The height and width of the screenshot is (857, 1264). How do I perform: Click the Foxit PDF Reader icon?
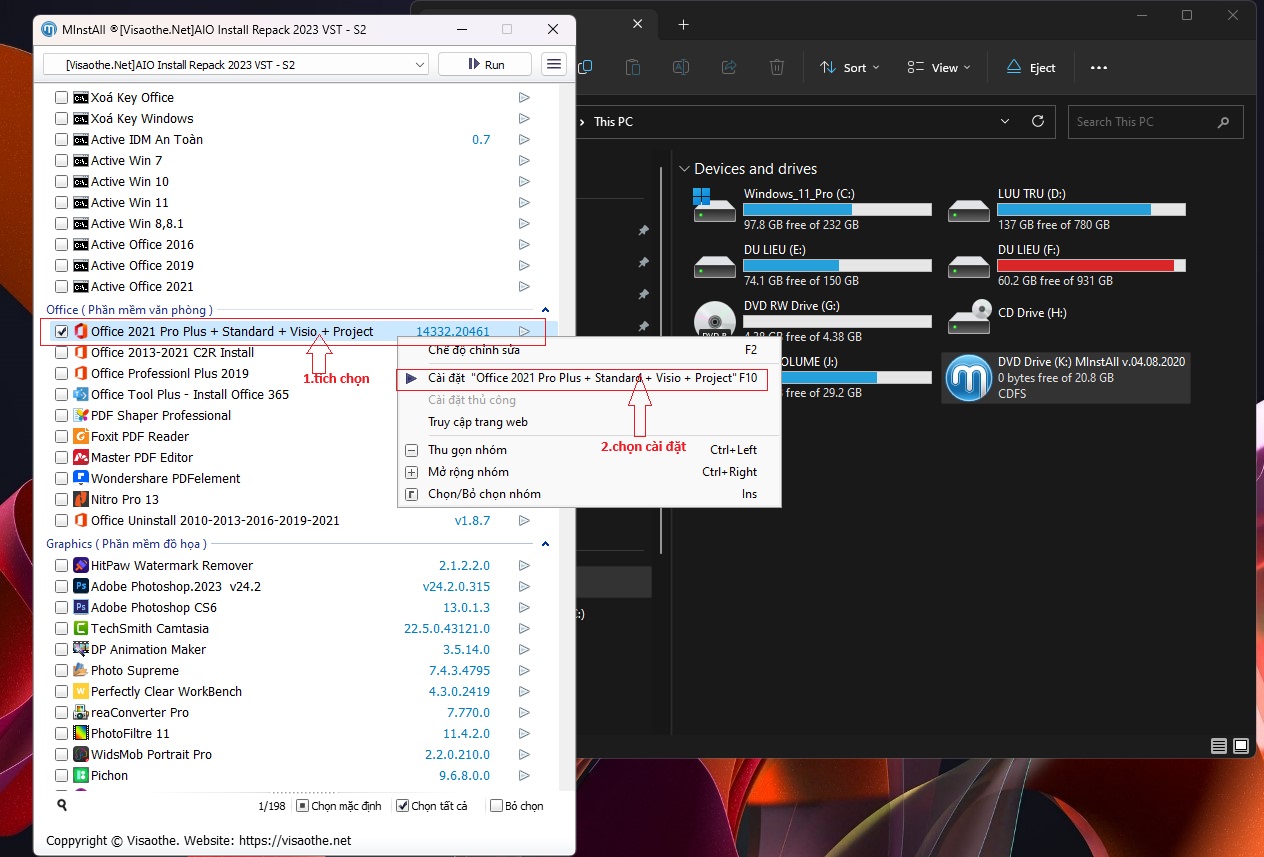pos(81,437)
